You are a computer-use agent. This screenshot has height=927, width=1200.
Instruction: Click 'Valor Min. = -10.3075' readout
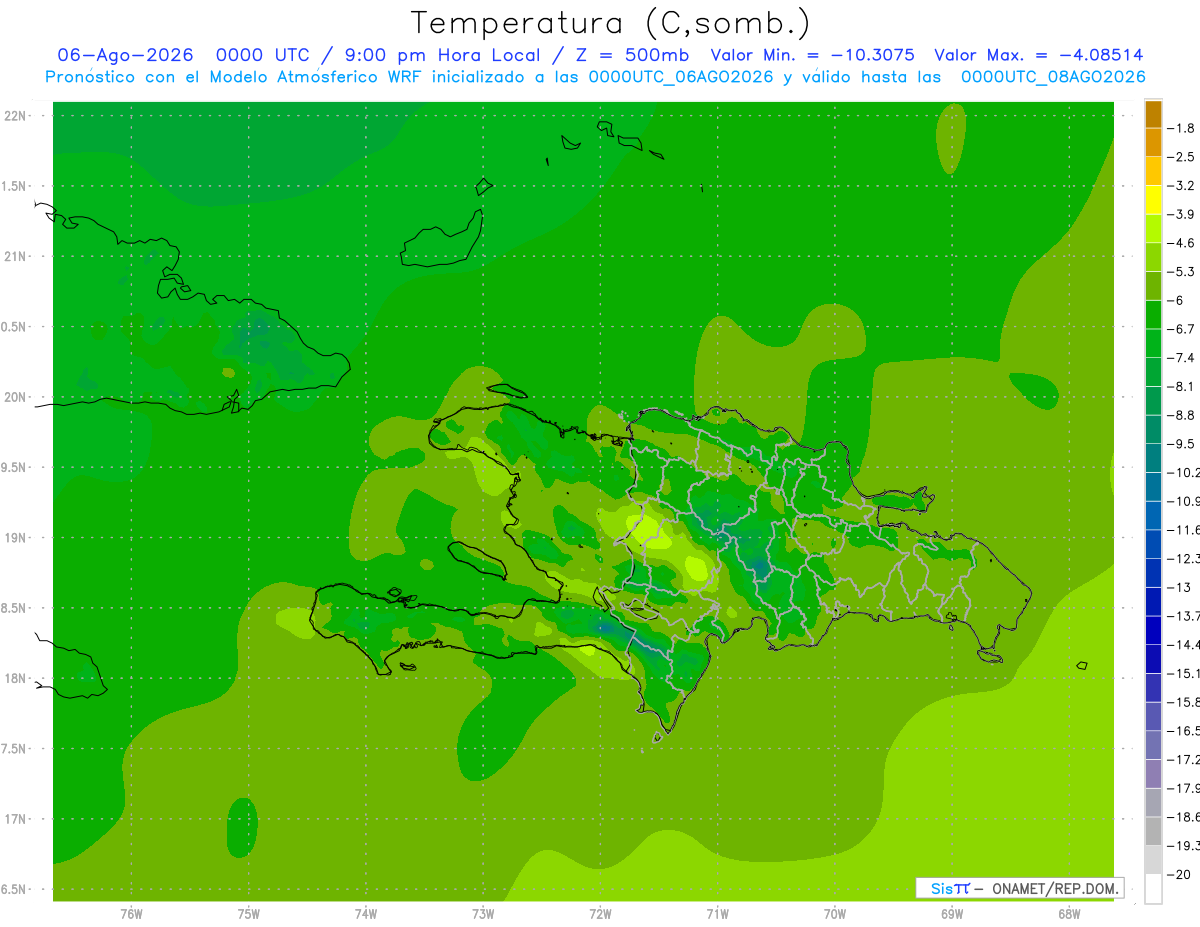(812, 55)
